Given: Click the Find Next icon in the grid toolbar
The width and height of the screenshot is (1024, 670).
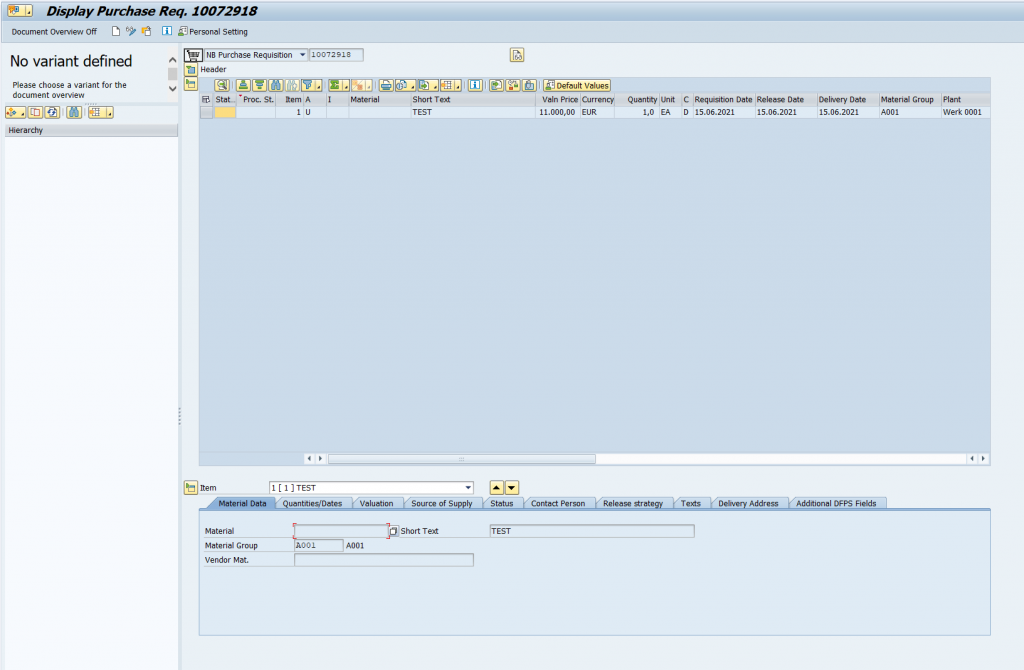Looking at the screenshot, I should pos(292,86).
